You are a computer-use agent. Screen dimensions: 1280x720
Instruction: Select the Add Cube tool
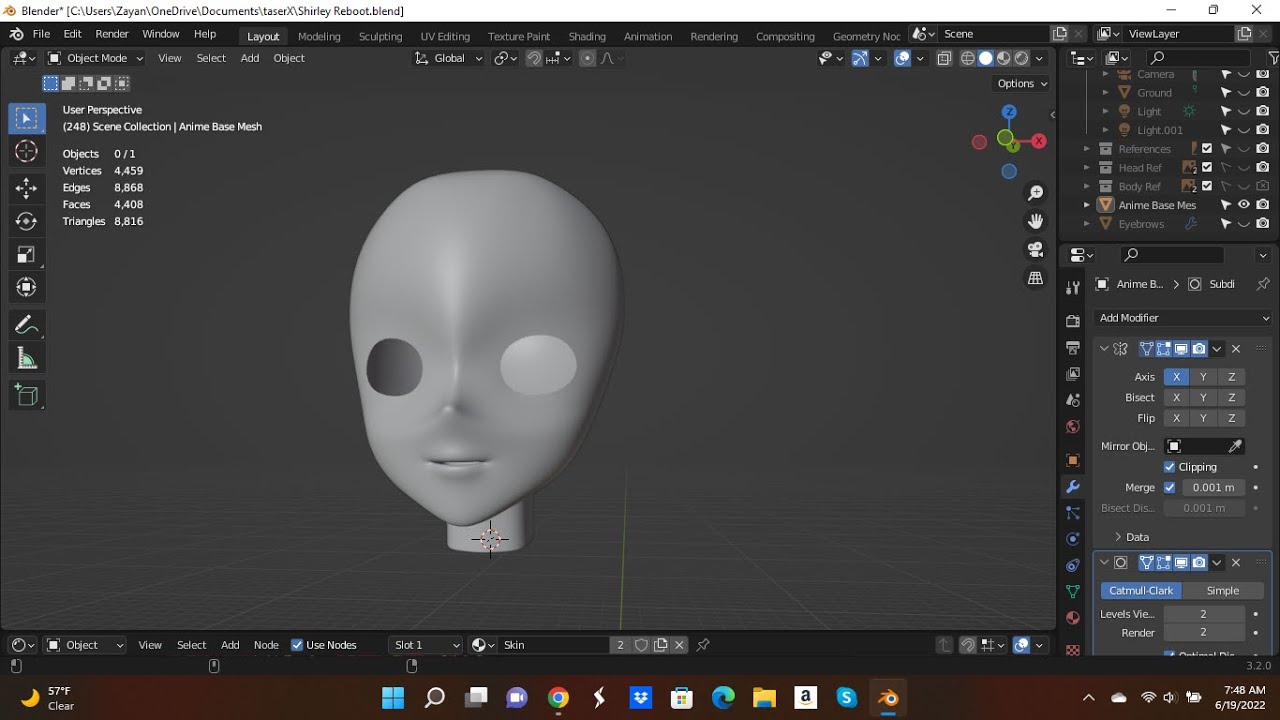(x=27, y=396)
